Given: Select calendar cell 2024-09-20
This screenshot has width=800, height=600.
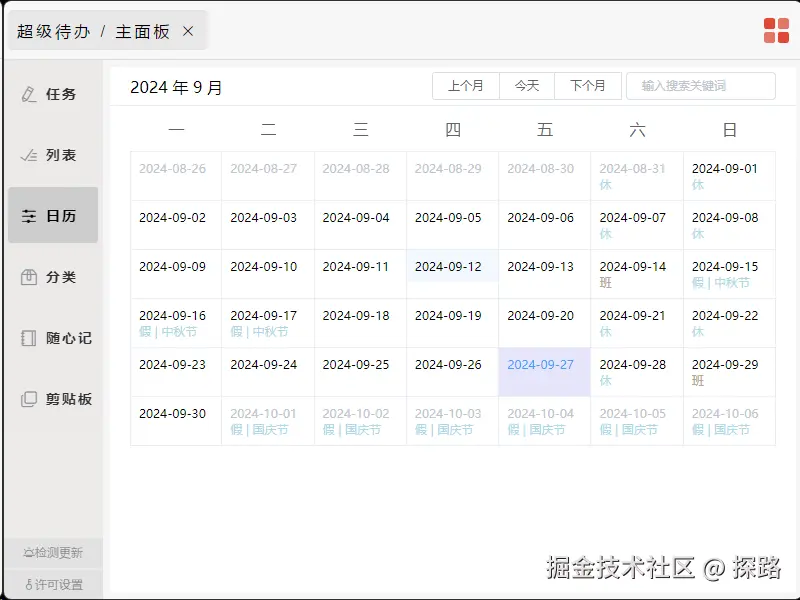Looking at the screenshot, I should 544,323.
